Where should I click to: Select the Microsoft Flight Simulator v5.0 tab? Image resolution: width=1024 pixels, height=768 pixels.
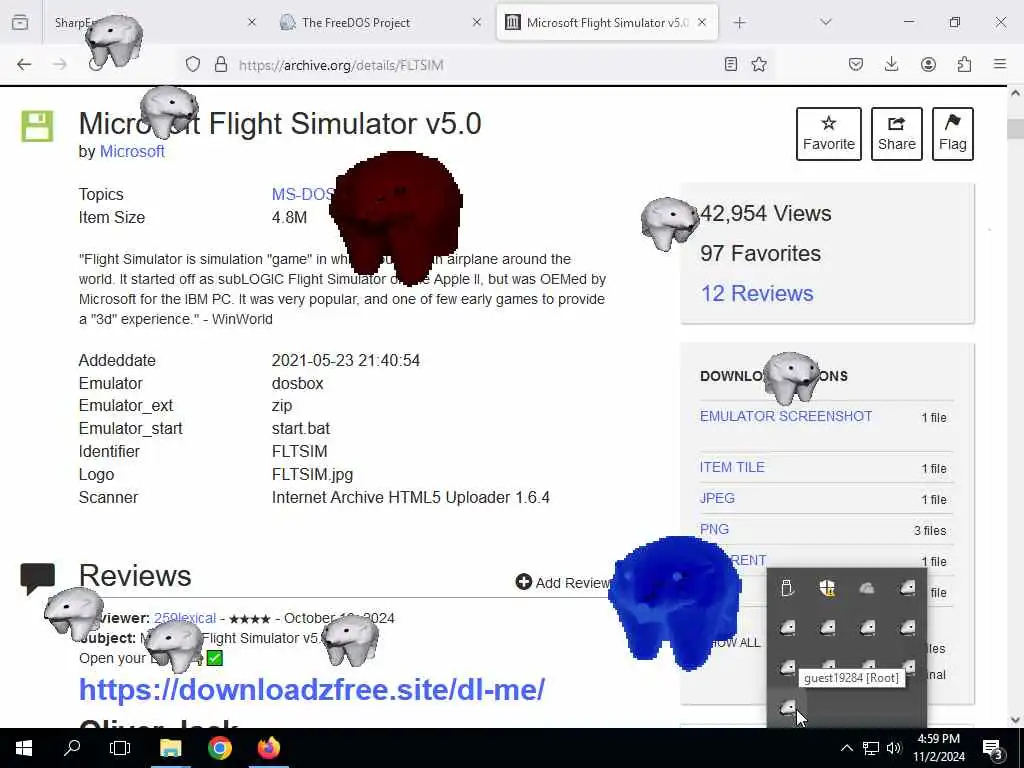tap(607, 22)
